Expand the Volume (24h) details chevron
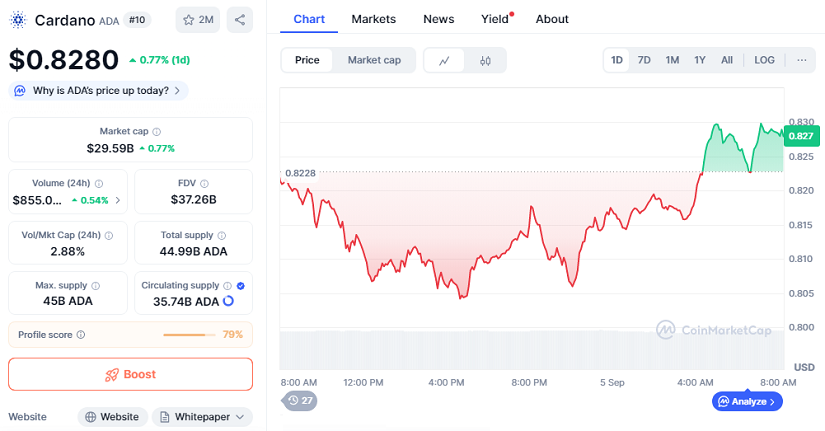The image size is (825, 431). [117, 200]
